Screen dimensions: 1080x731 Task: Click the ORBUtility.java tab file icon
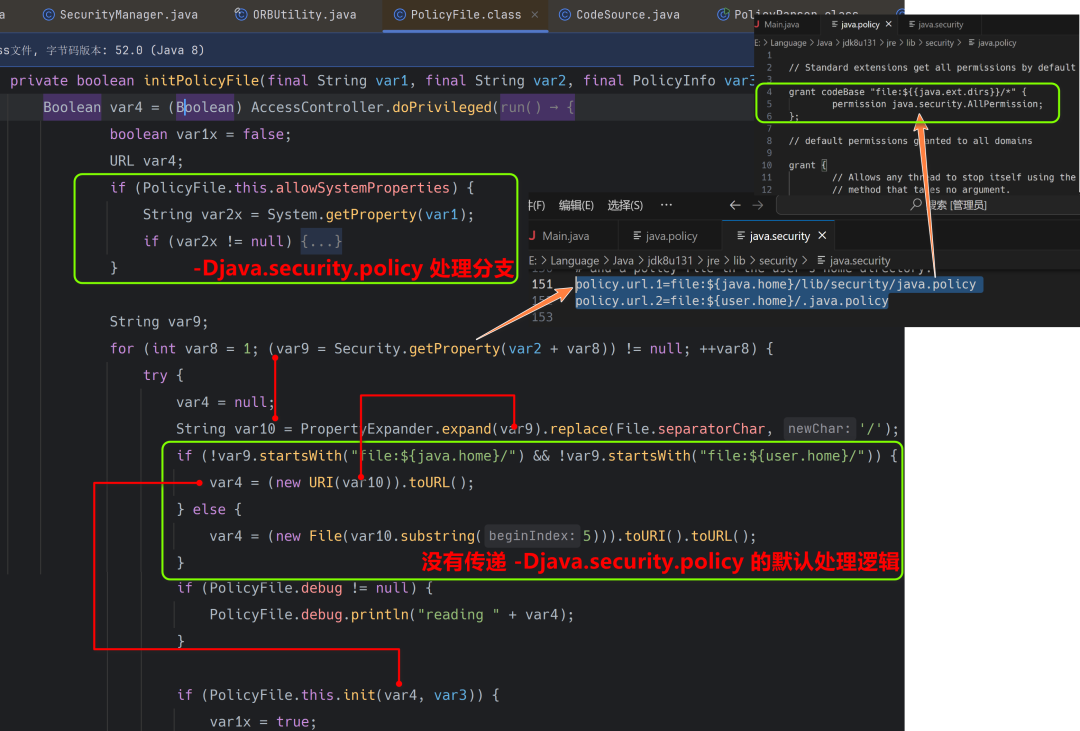click(240, 14)
